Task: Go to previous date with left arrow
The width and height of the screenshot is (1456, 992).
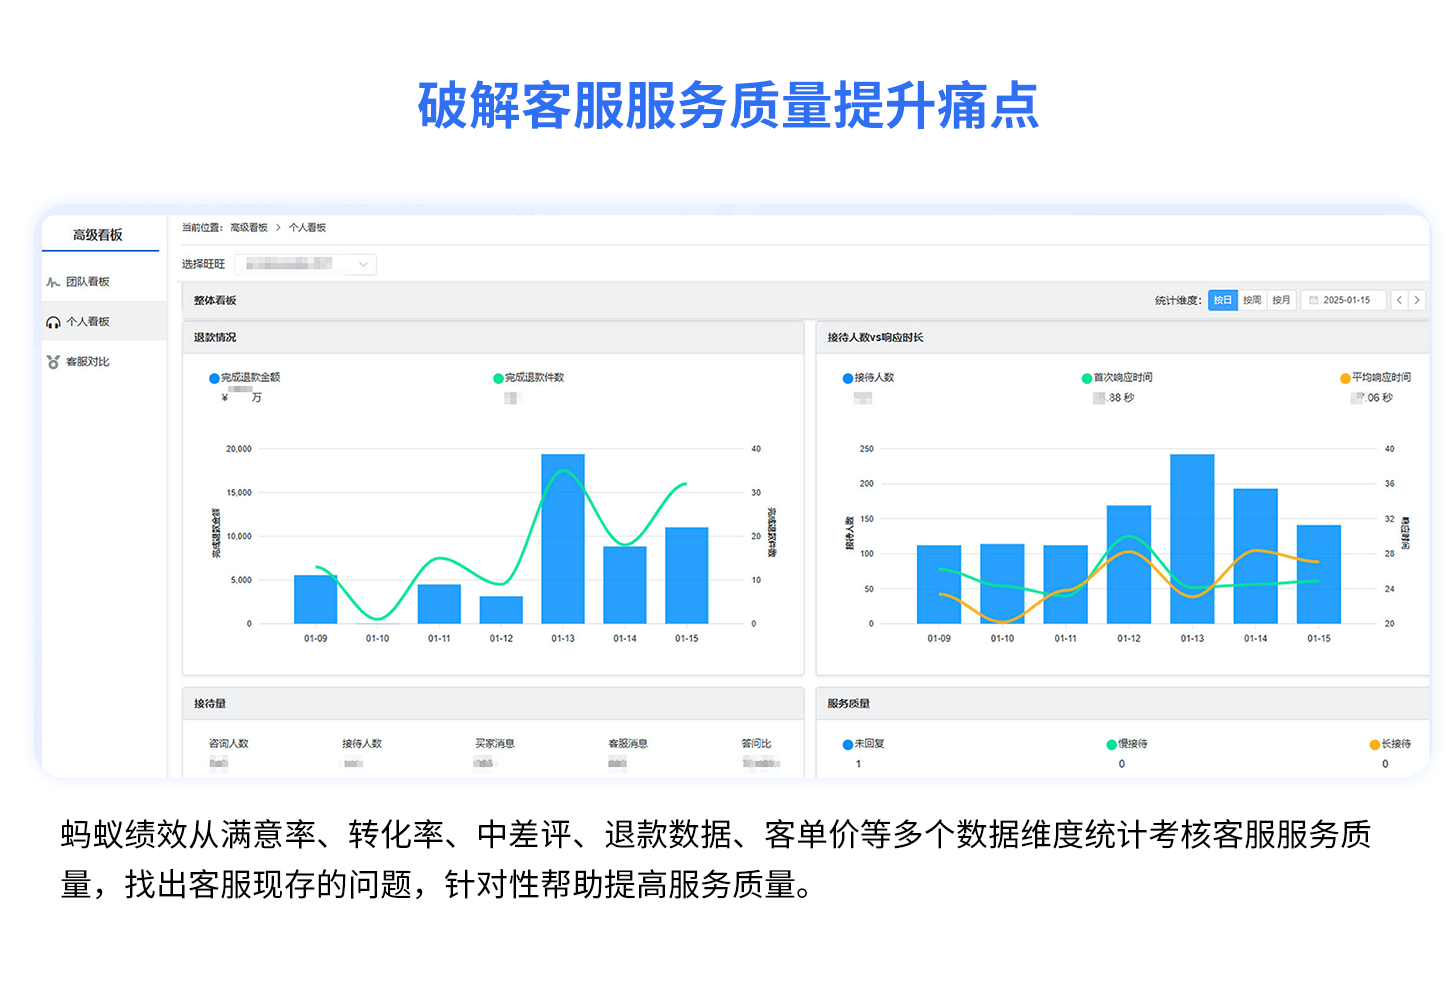Action: click(1399, 300)
